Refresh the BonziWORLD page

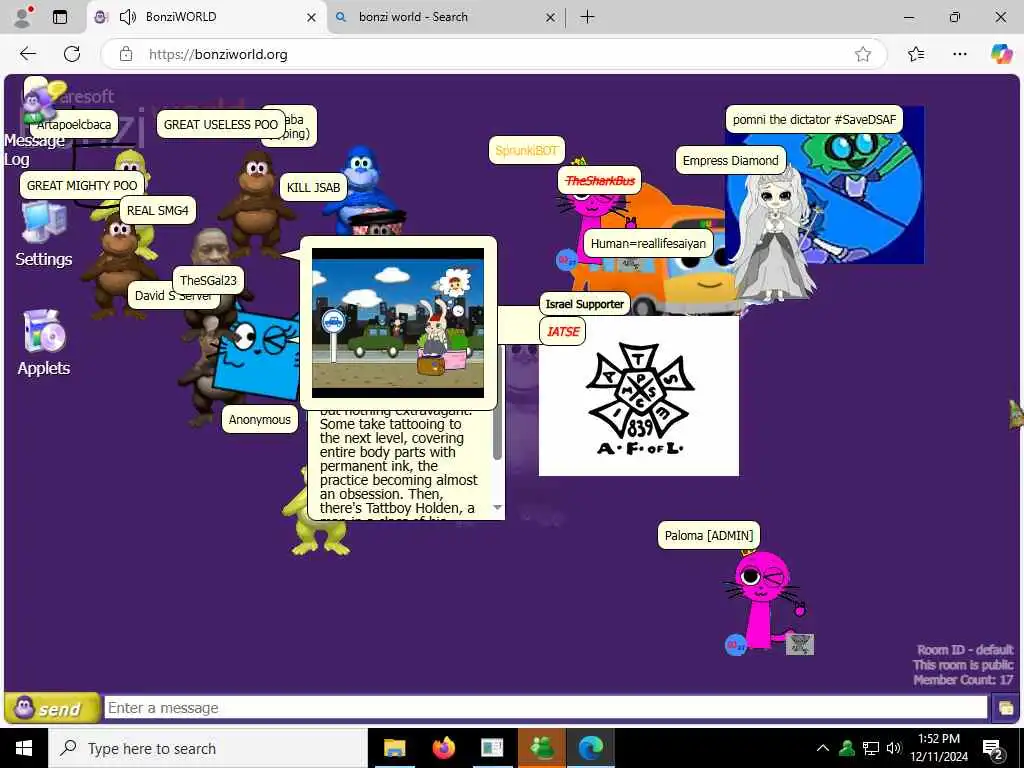[72, 54]
